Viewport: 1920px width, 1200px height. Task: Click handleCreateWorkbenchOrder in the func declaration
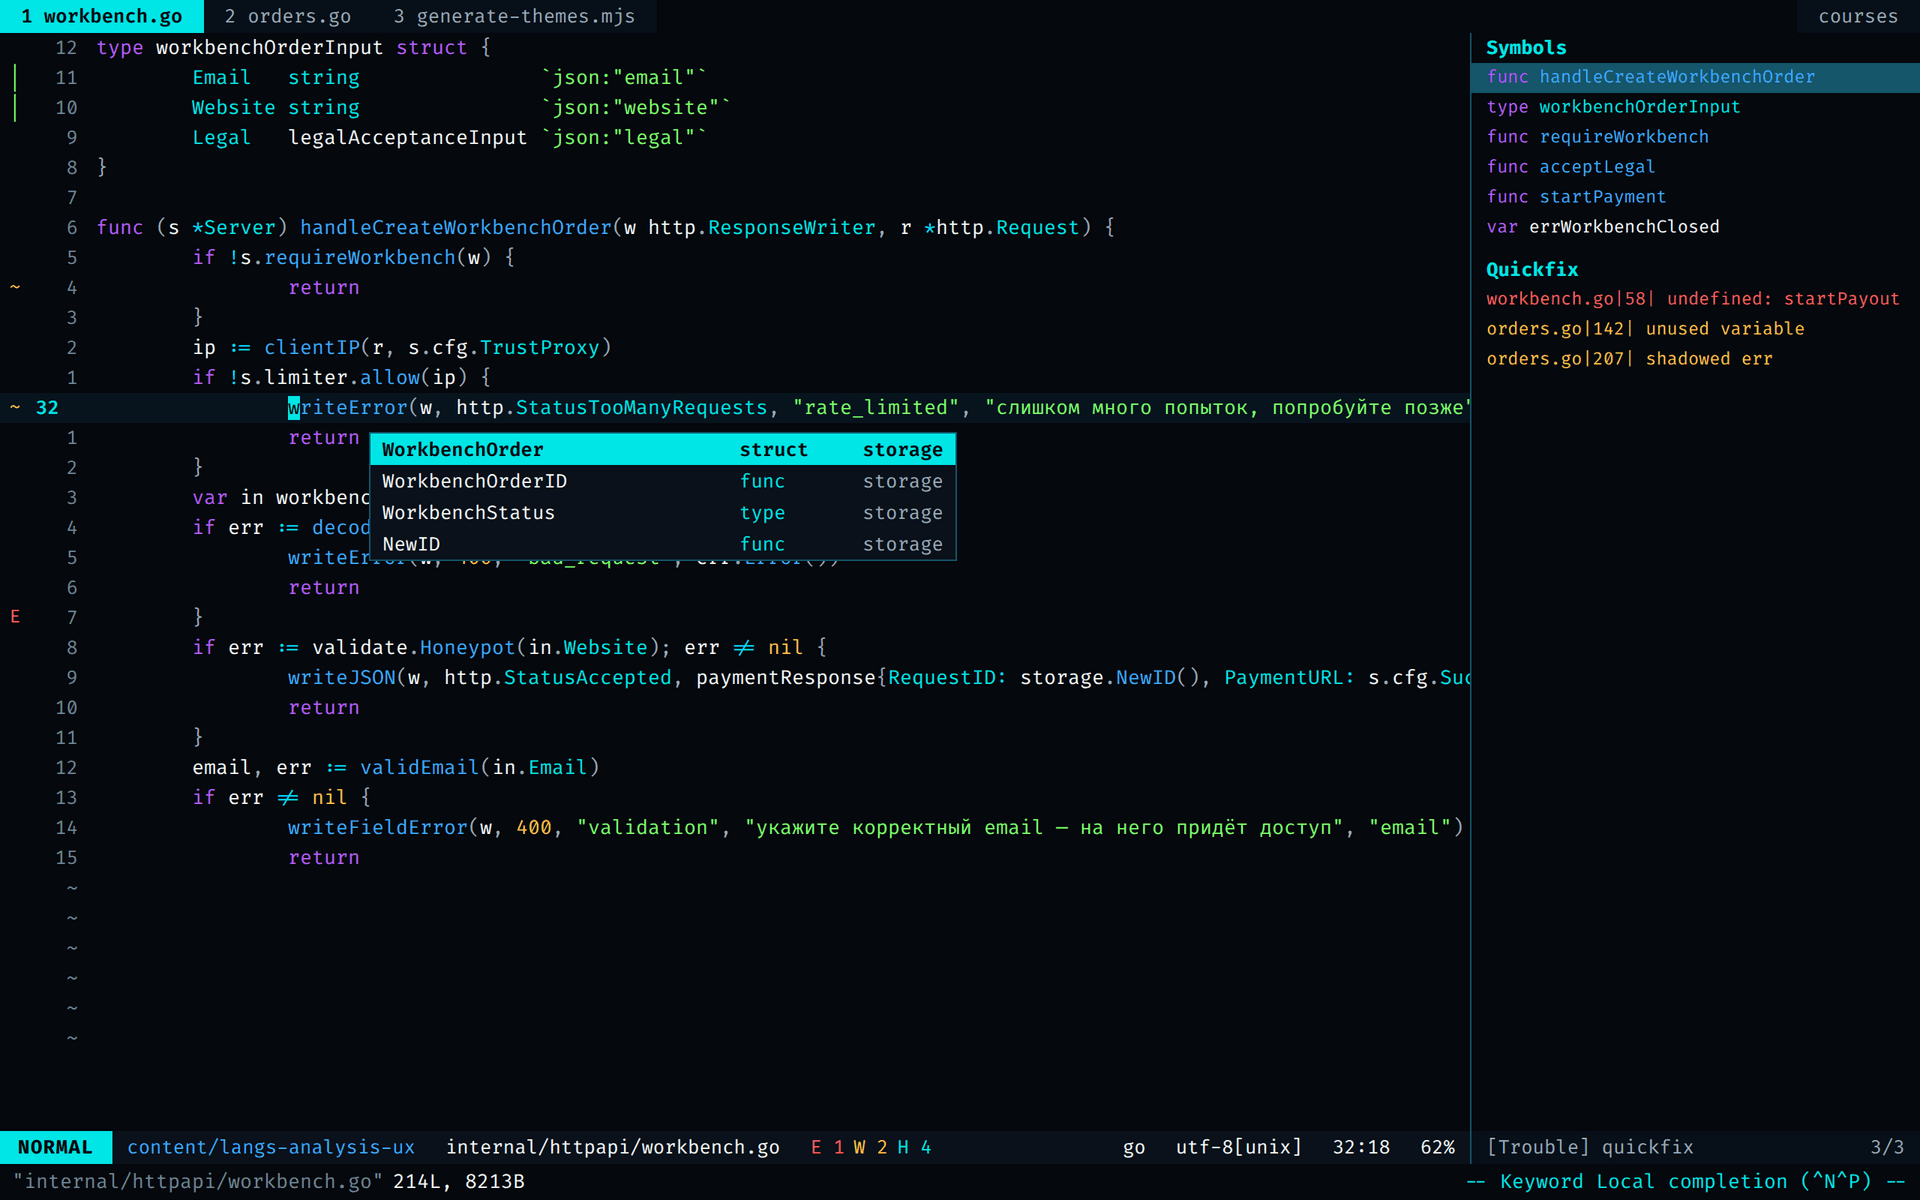(x=456, y=227)
